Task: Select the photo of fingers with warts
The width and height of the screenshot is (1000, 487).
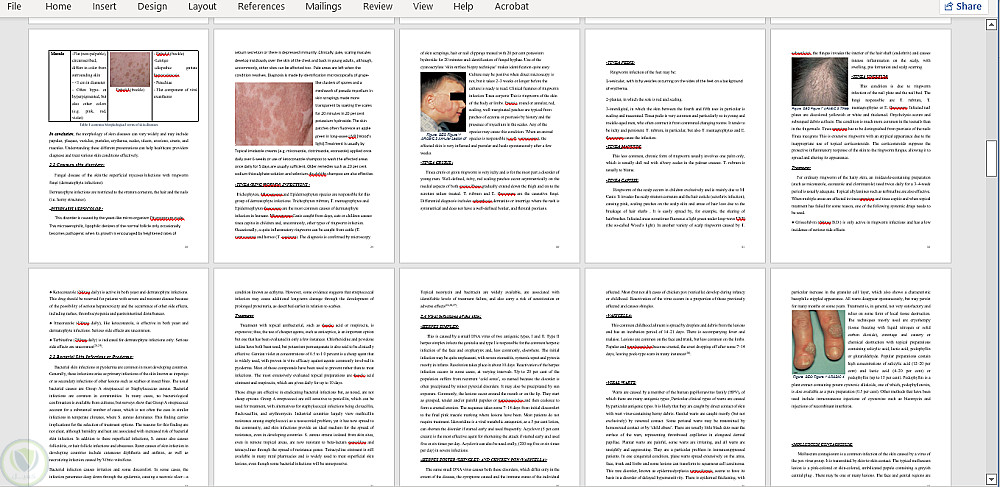Action: click(x=818, y=340)
